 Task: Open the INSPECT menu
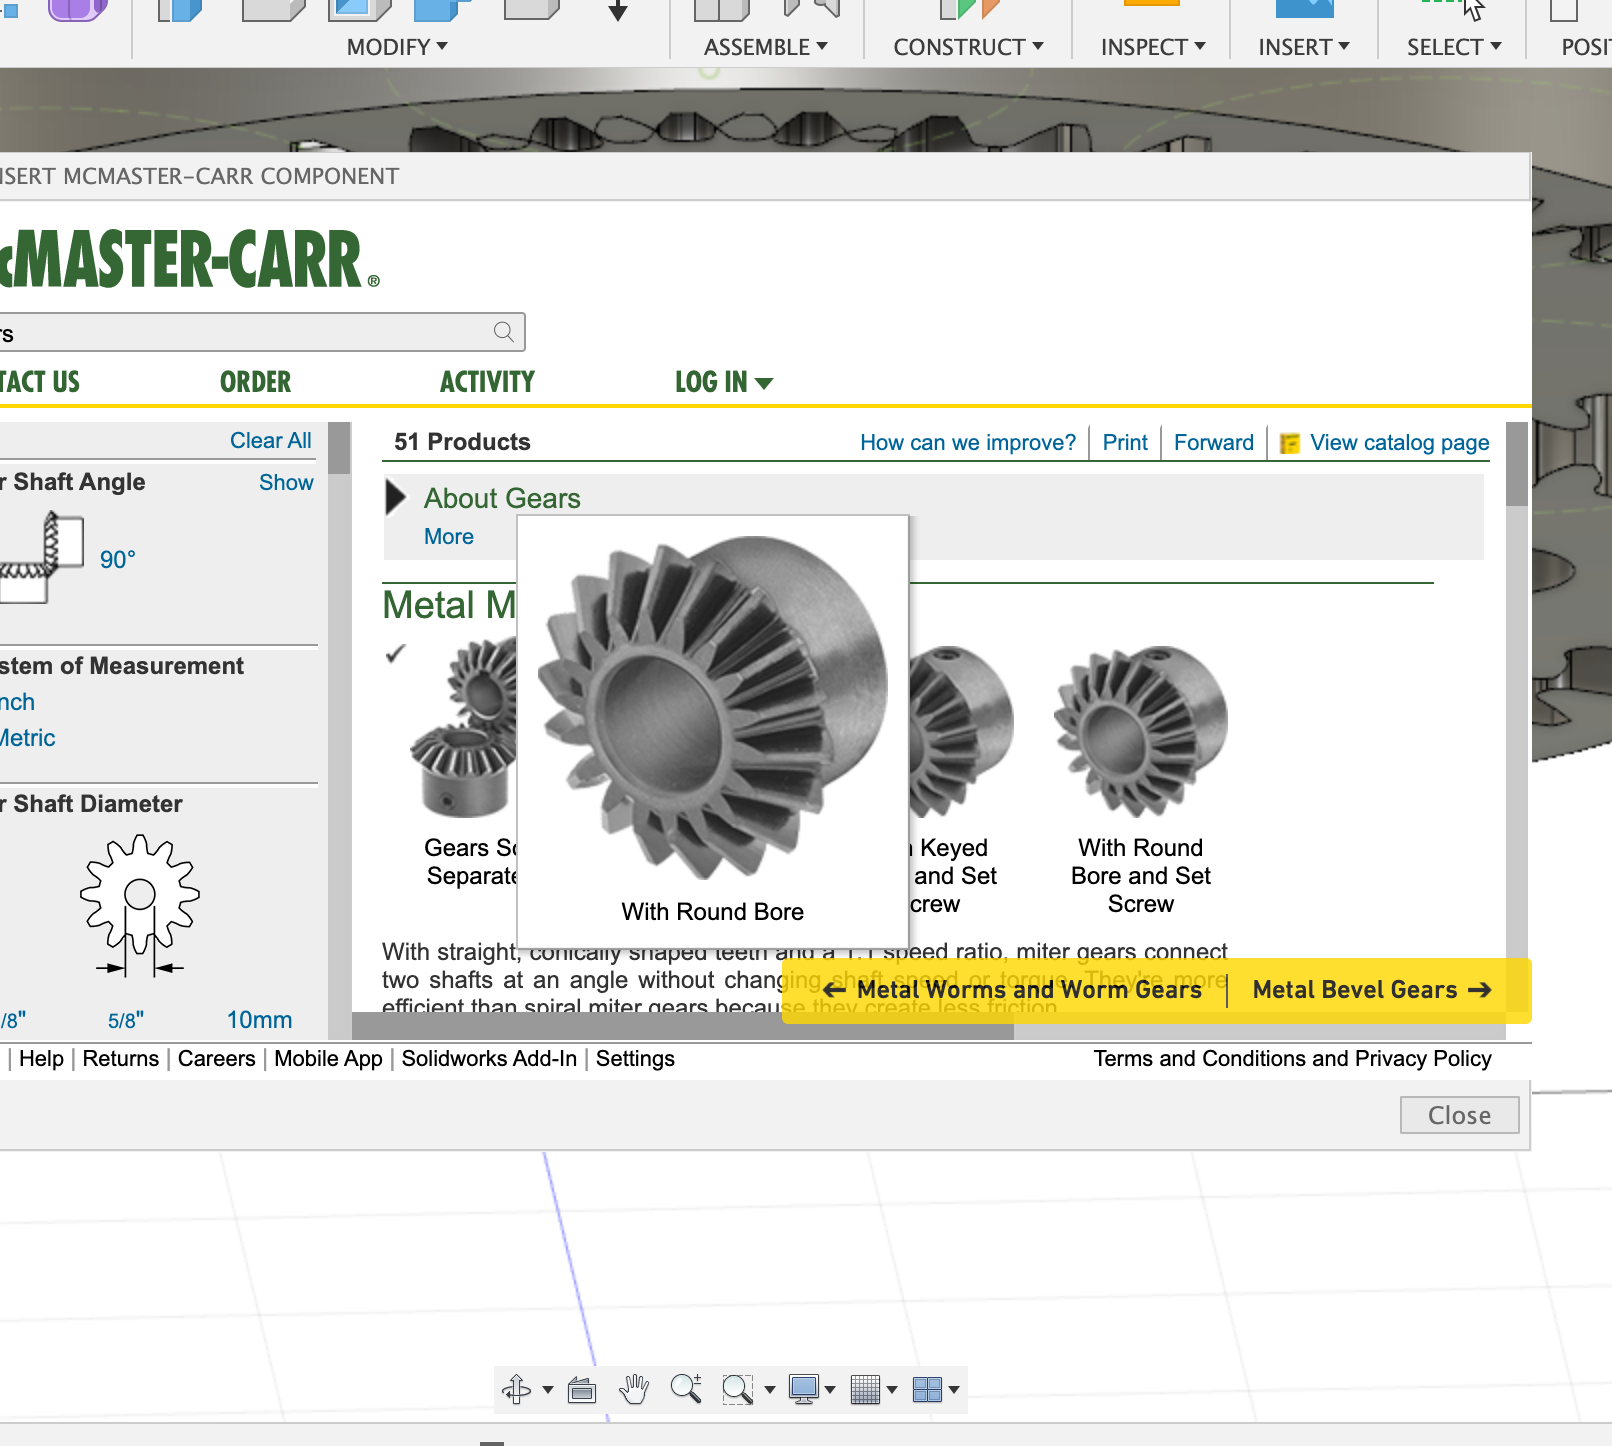[x=1153, y=47]
